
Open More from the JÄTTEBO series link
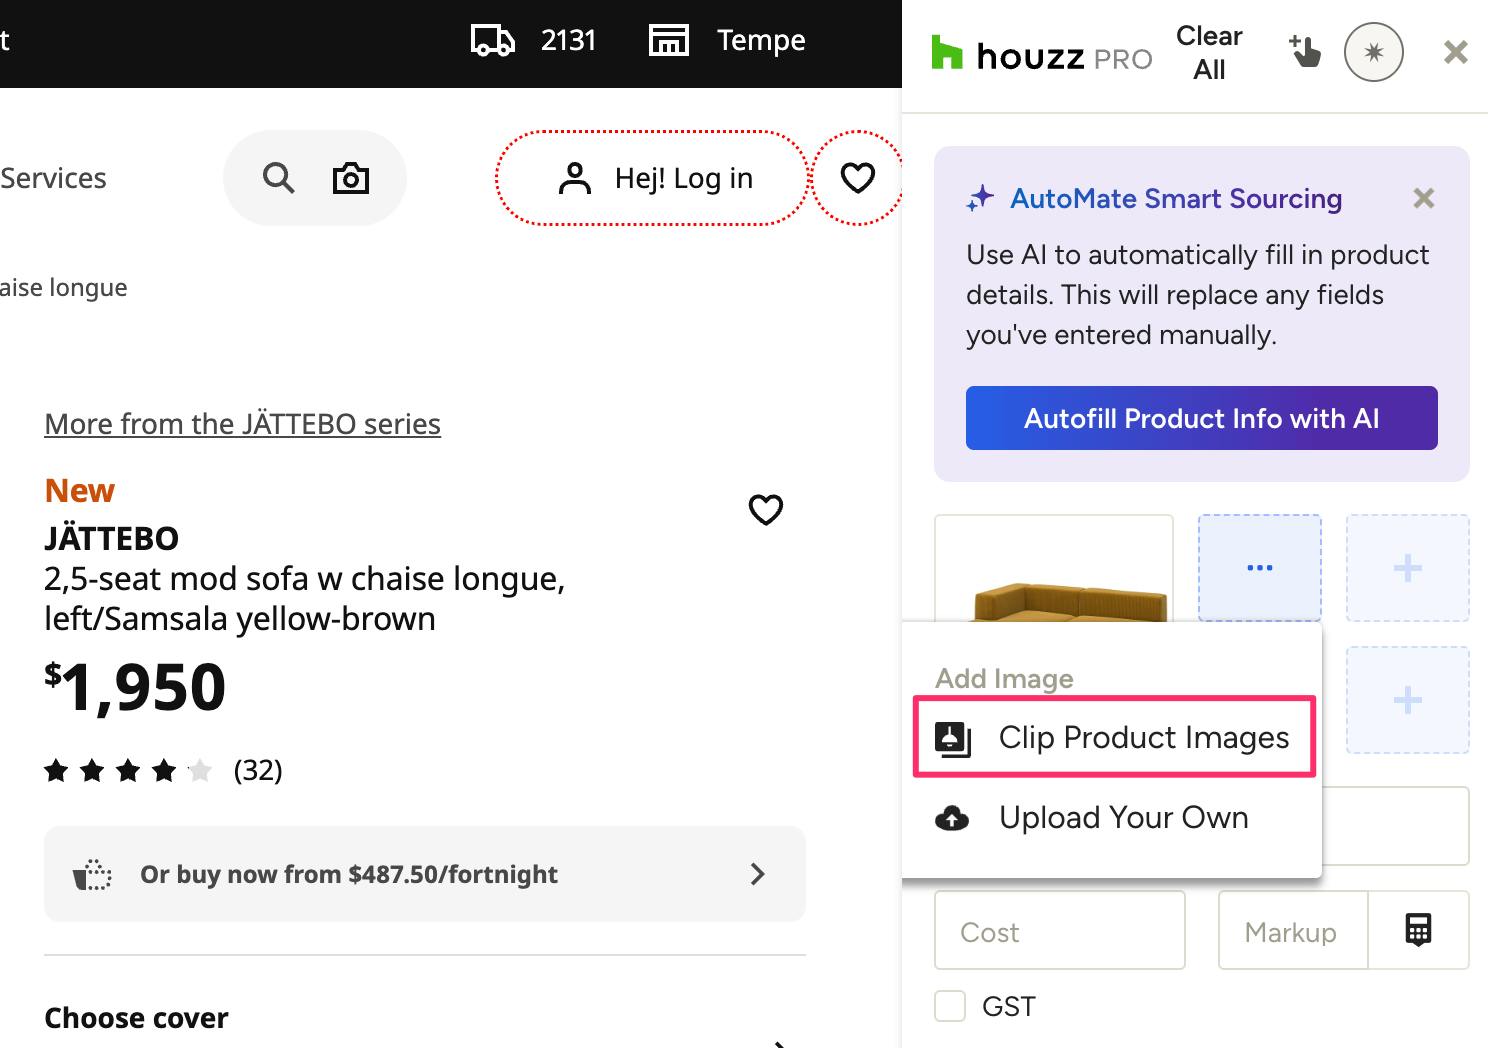pyautogui.click(x=242, y=424)
